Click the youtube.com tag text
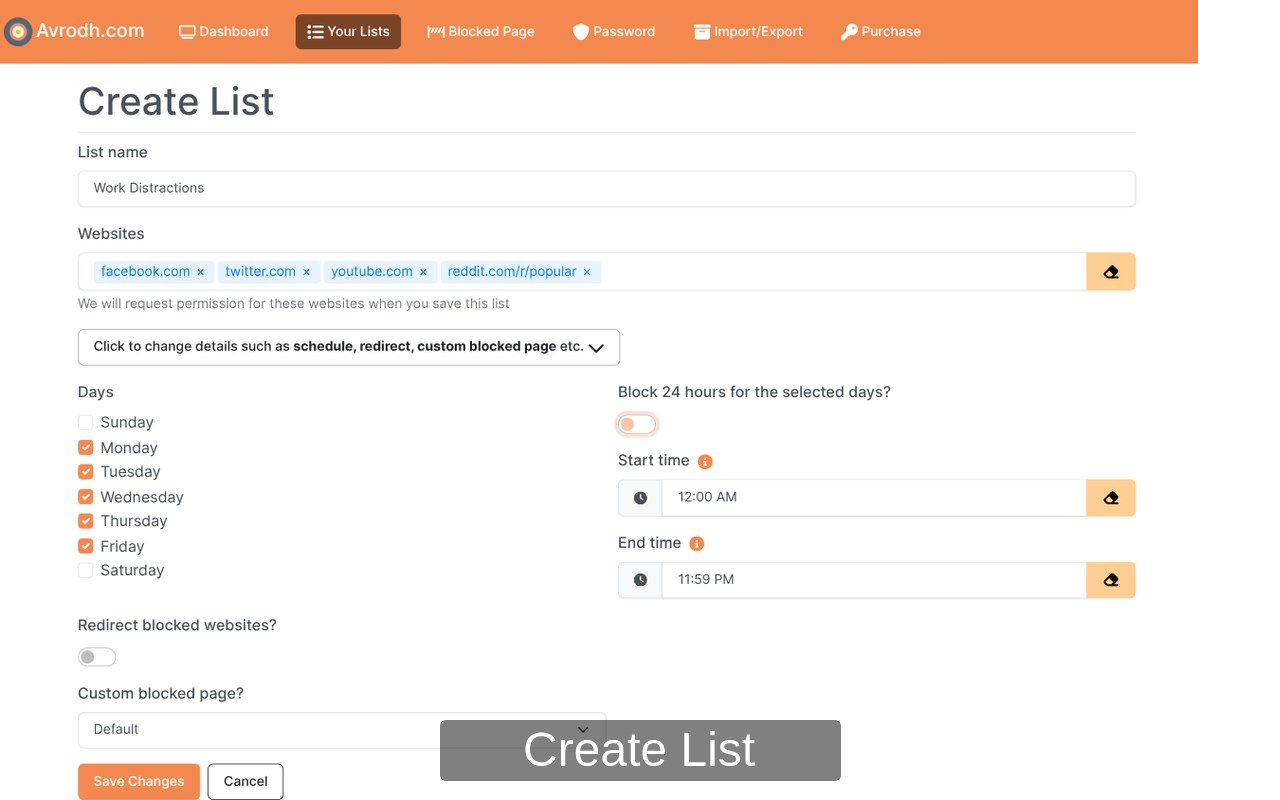Screen dimensions: 1280x800 (372, 271)
